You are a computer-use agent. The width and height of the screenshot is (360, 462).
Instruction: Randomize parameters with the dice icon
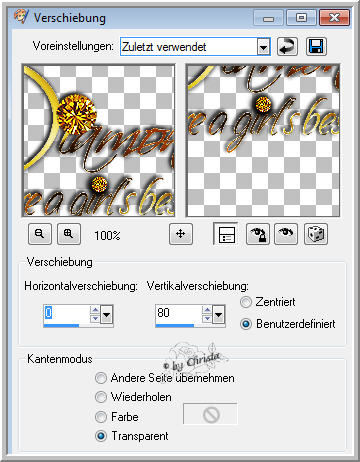click(x=316, y=234)
